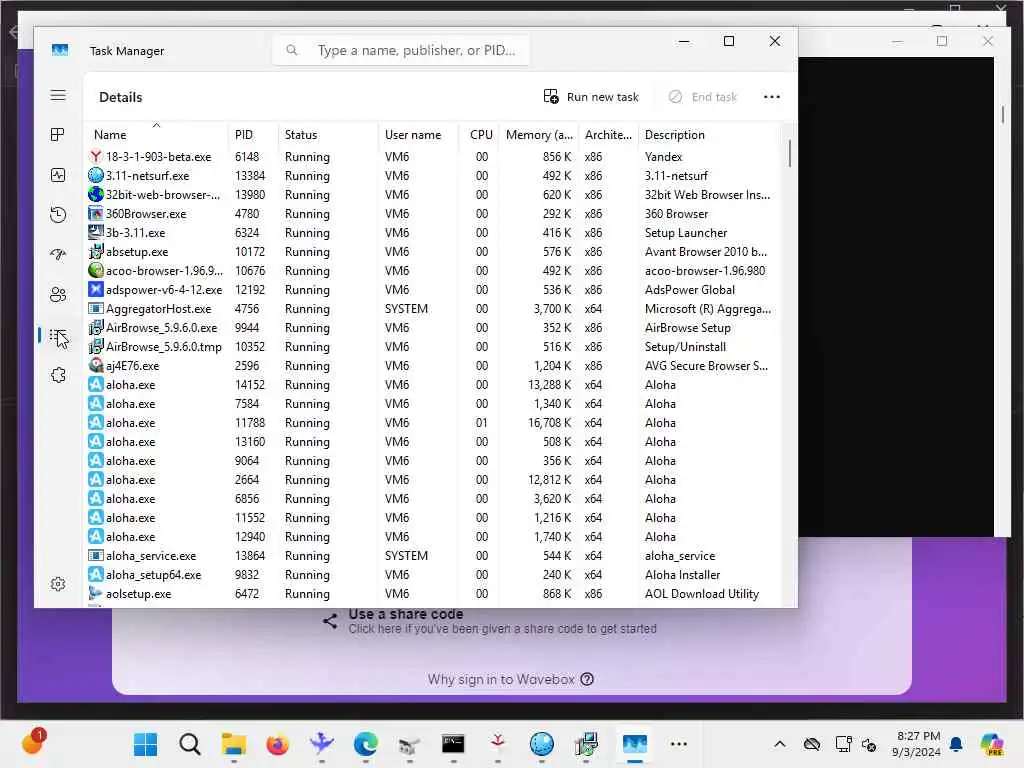
Task: Sort by the CPU column header
Action: (x=479, y=135)
